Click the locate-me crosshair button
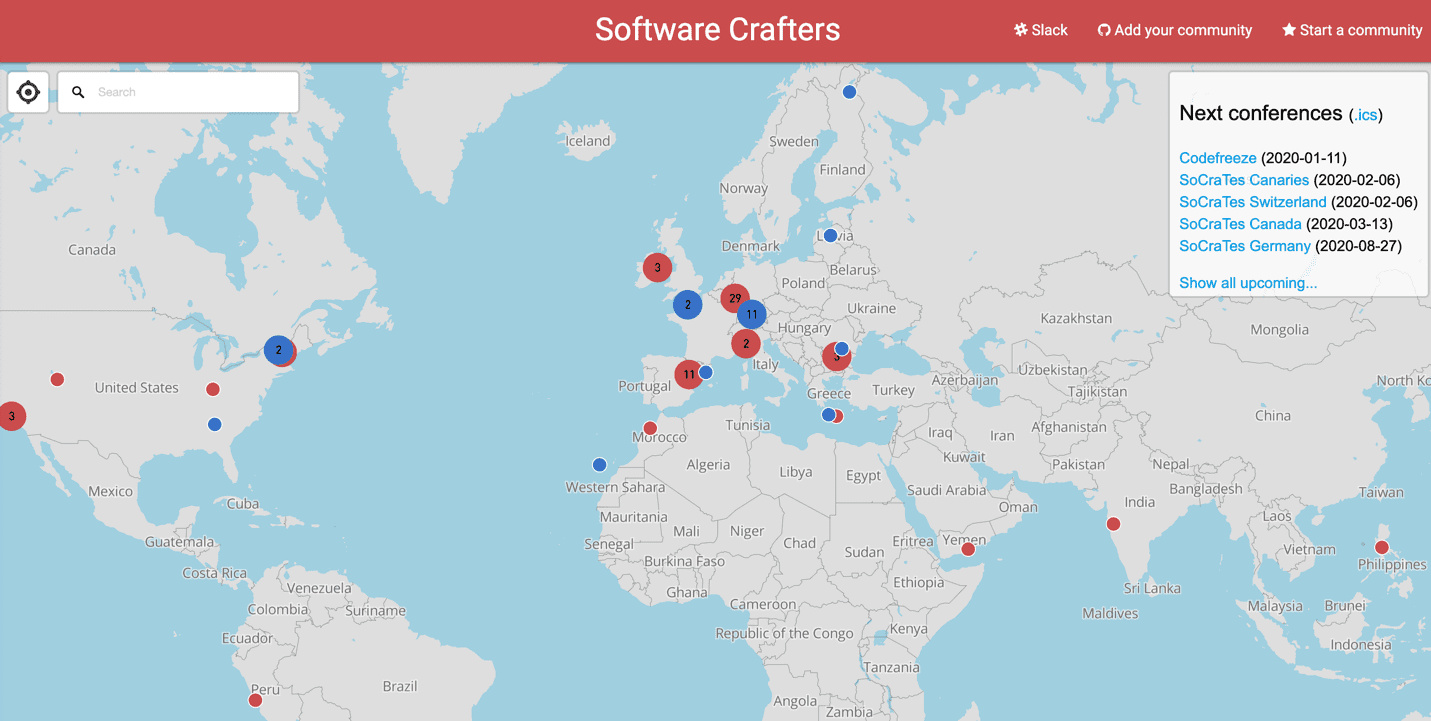This screenshot has height=721, width=1431. tap(28, 92)
